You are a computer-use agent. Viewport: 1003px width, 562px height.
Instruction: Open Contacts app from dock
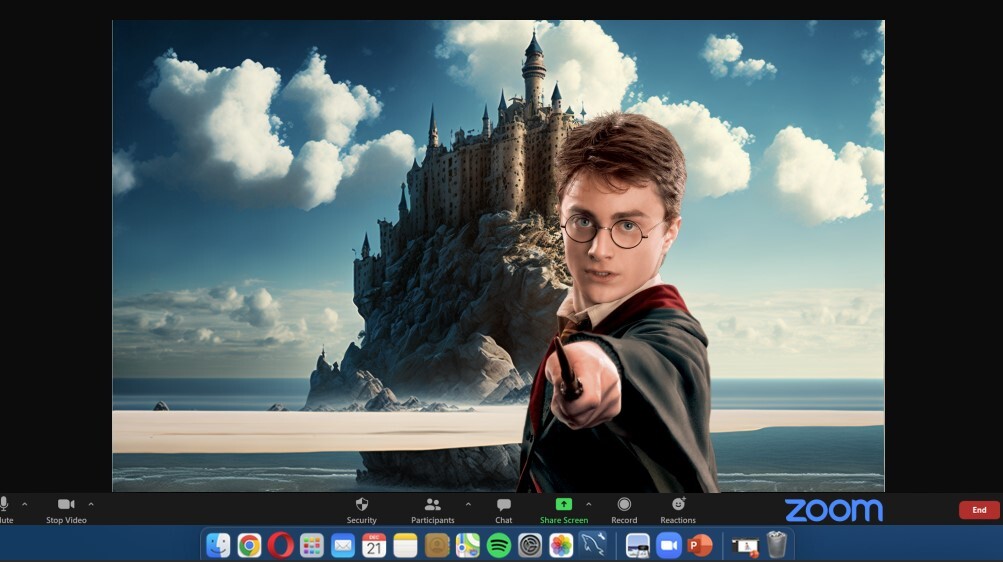436,545
